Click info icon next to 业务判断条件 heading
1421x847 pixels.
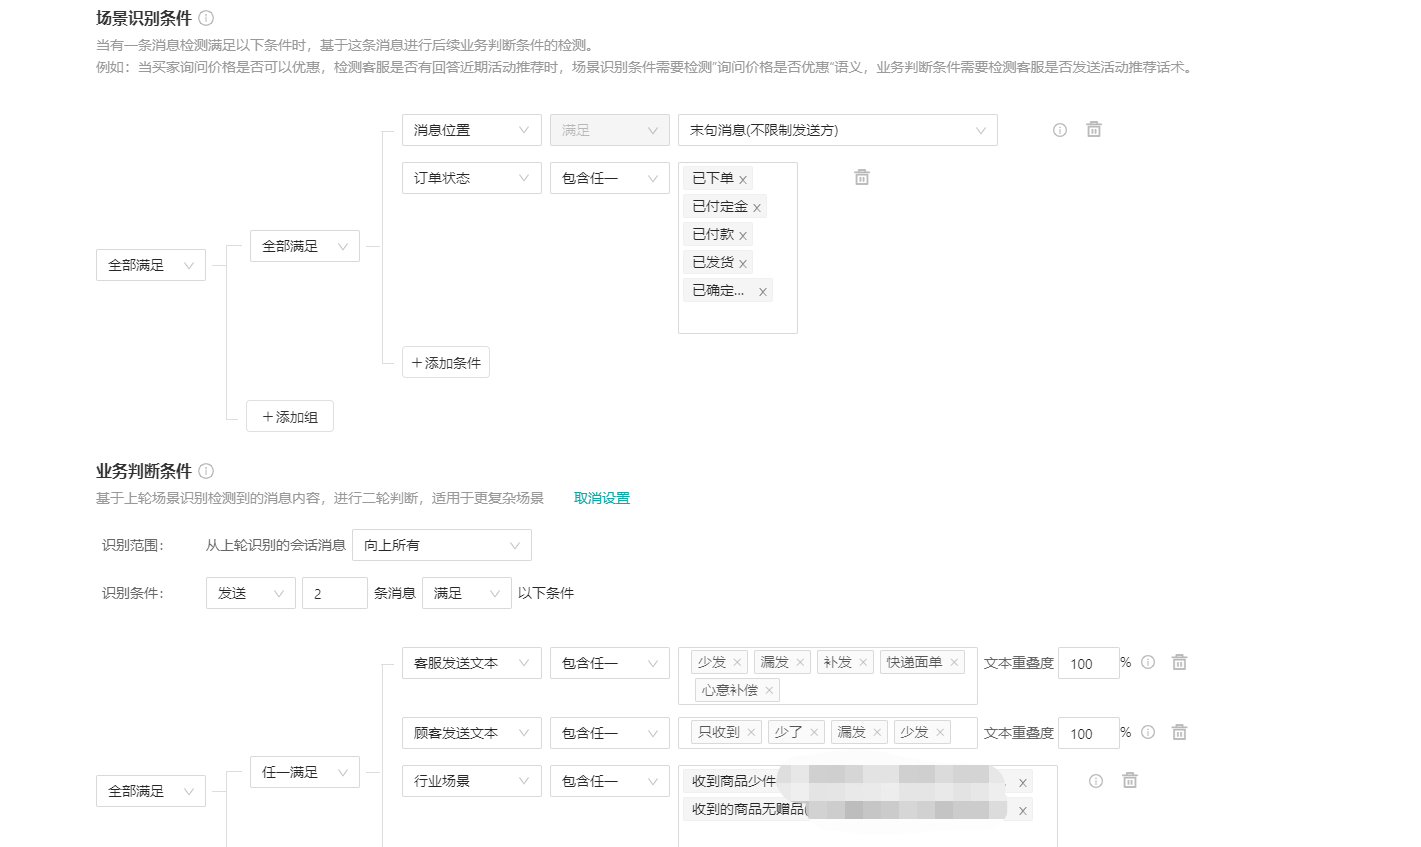click(206, 471)
